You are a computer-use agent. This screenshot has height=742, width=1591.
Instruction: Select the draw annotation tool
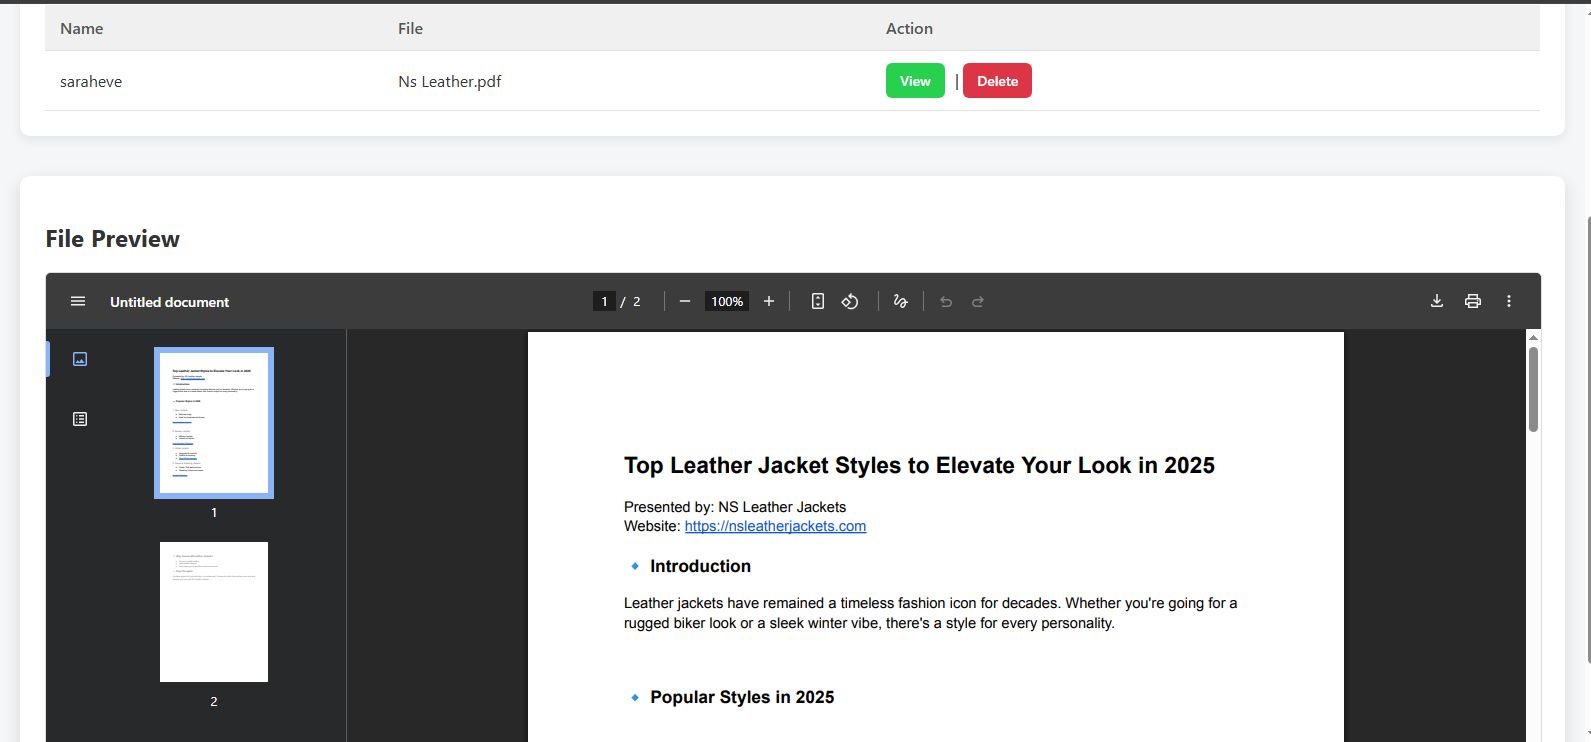[x=901, y=302]
